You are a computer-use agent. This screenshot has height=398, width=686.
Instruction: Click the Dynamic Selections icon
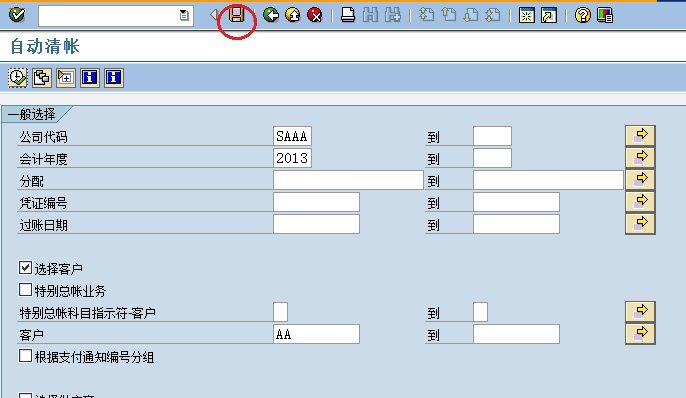66,78
